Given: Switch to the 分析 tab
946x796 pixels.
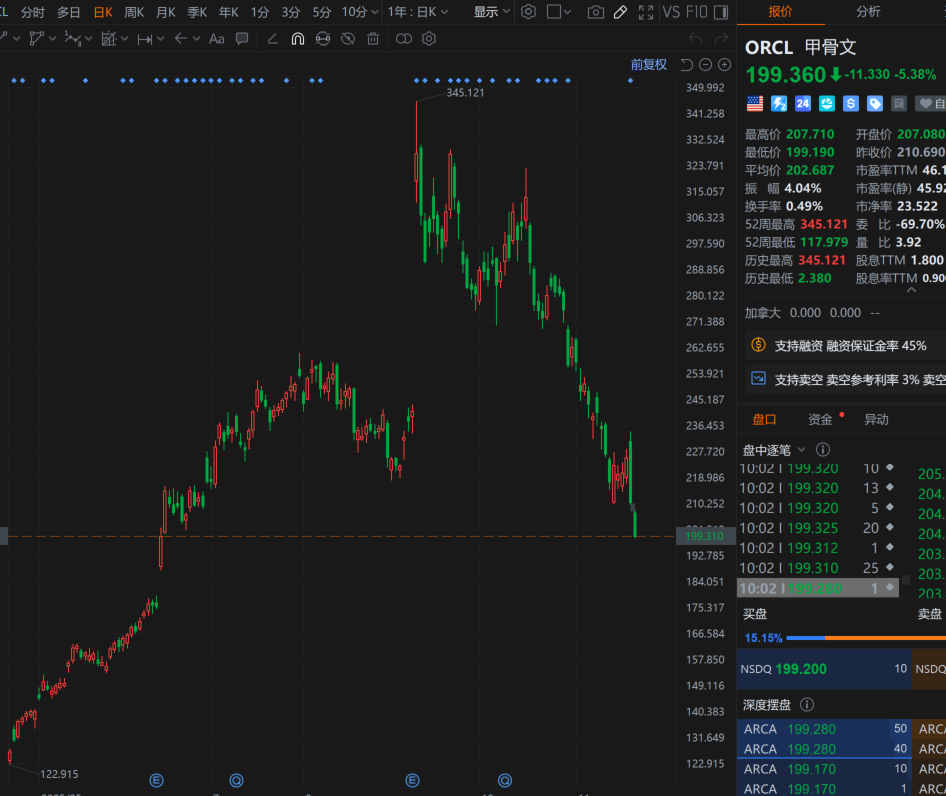Looking at the screenshot, I should click(868, 12).
